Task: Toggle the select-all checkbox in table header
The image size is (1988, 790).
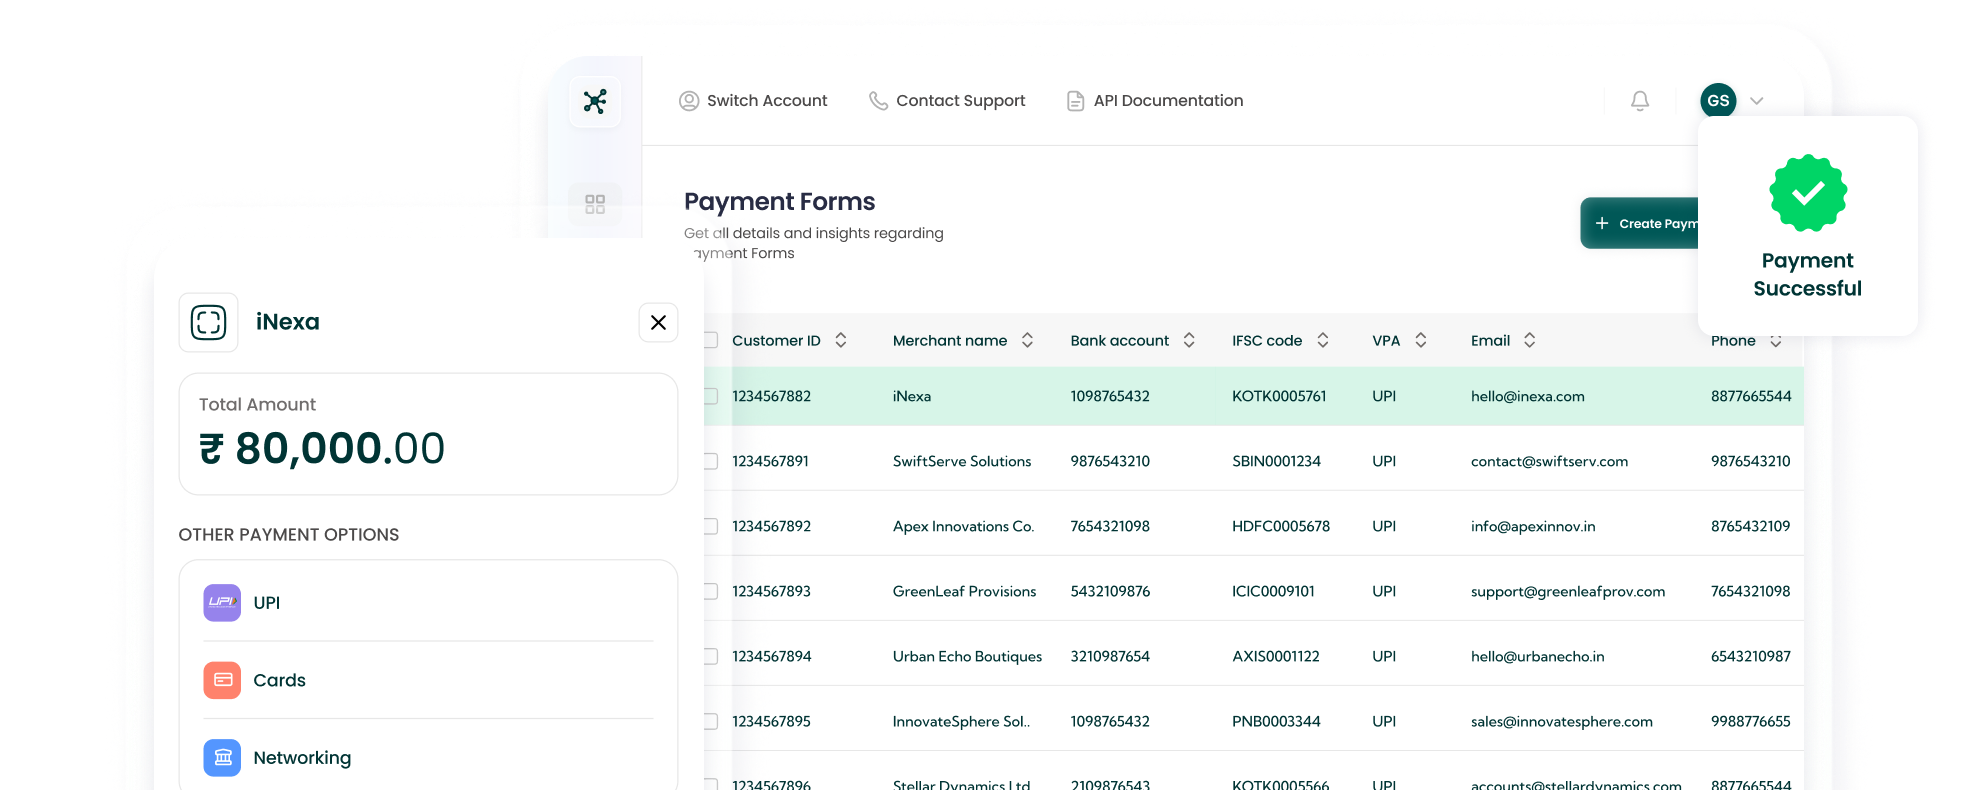Action: 711,340
